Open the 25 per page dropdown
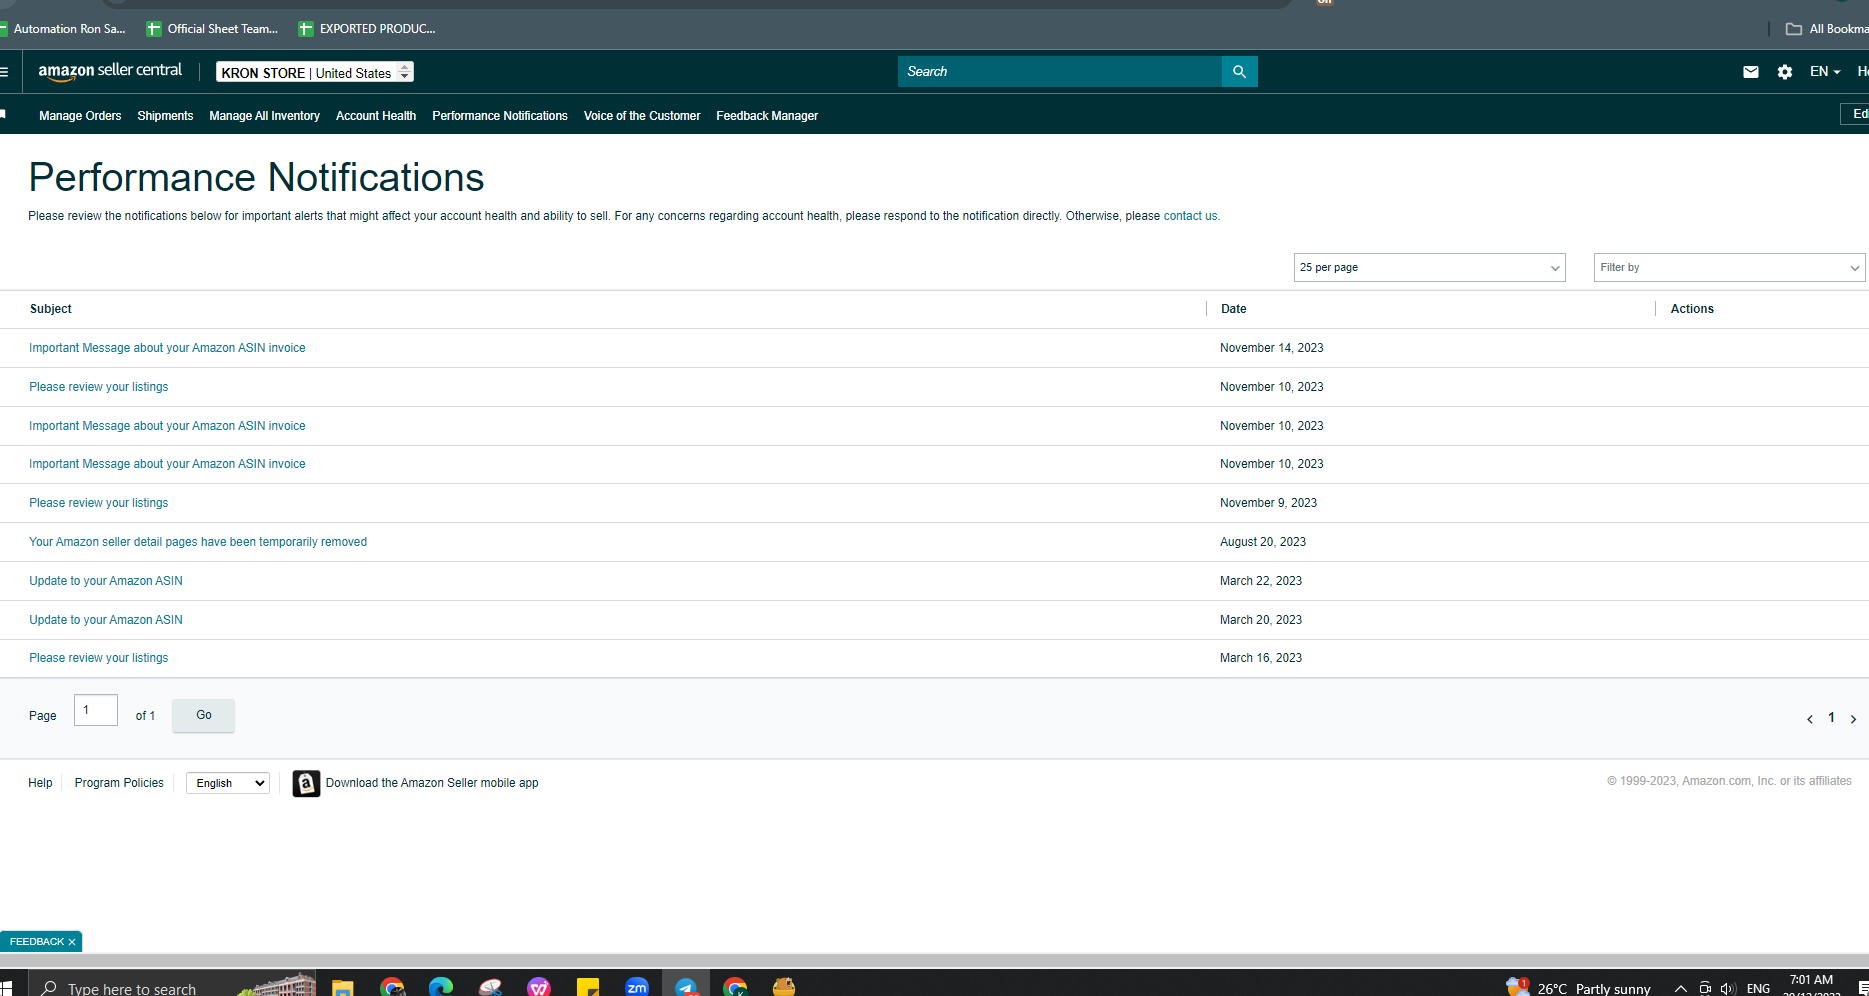This screenshot has width=1869, height=996. (x=1429, y=268)
